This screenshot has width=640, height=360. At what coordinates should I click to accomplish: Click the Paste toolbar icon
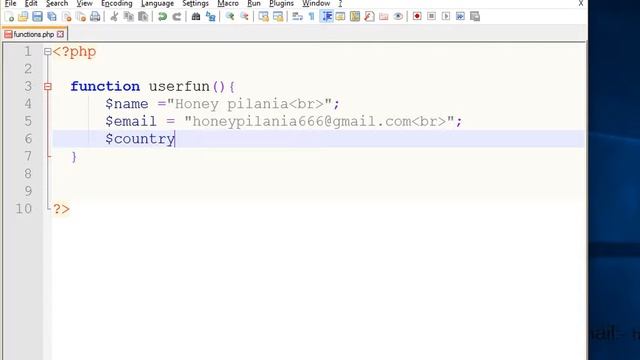(x=143, y=16)
